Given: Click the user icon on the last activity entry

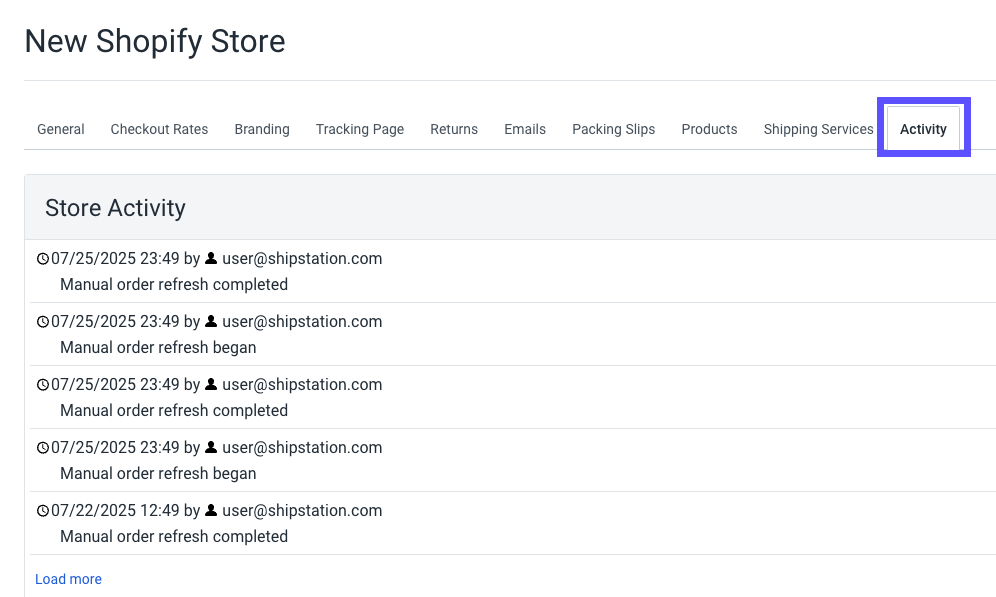Looking at the screenshot, I should [x=210, y=510].
